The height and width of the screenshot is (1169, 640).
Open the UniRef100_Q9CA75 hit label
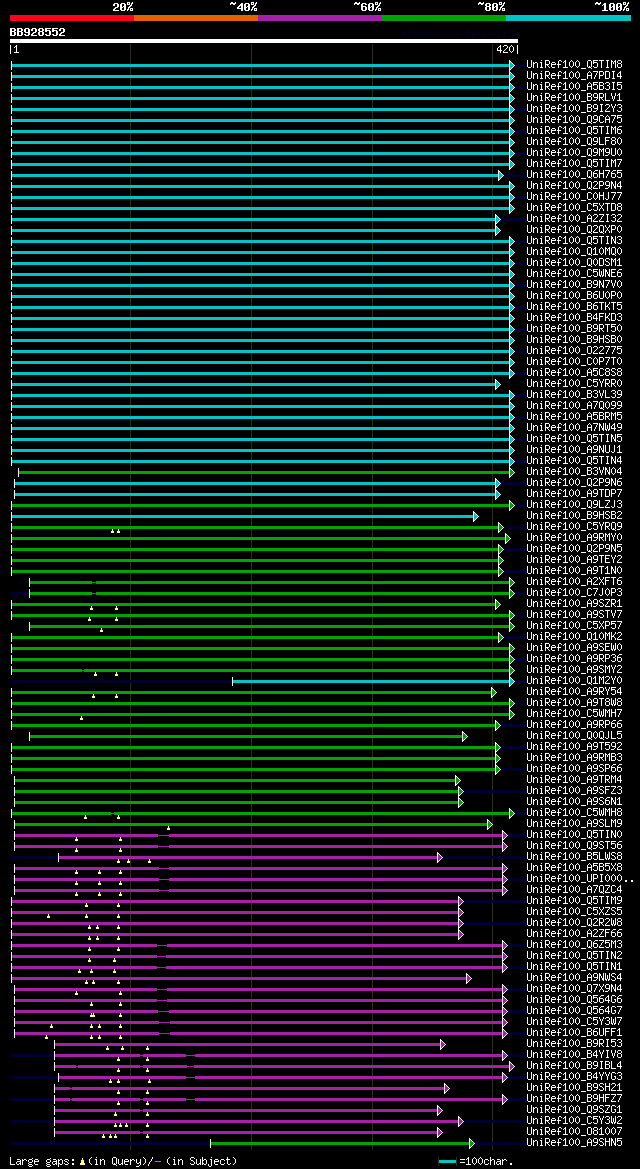(x=574, y=119)
